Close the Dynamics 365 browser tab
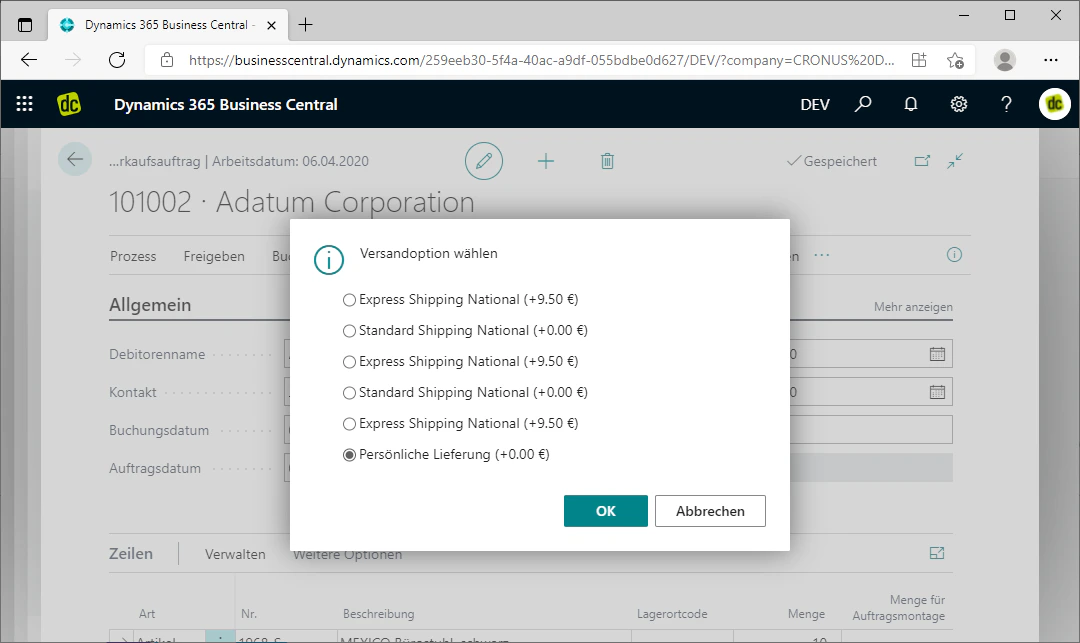 click(271, 25)
